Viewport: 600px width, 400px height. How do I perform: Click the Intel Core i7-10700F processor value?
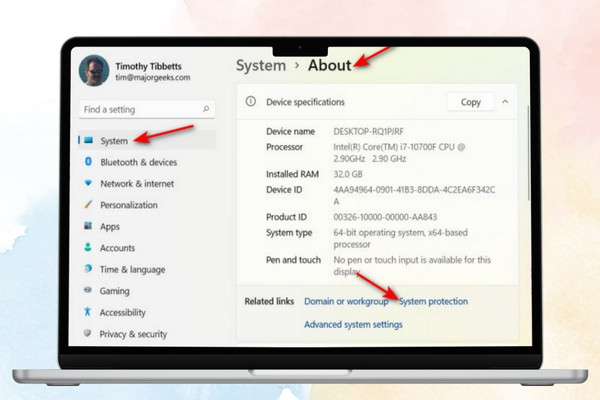coord(399,153)
